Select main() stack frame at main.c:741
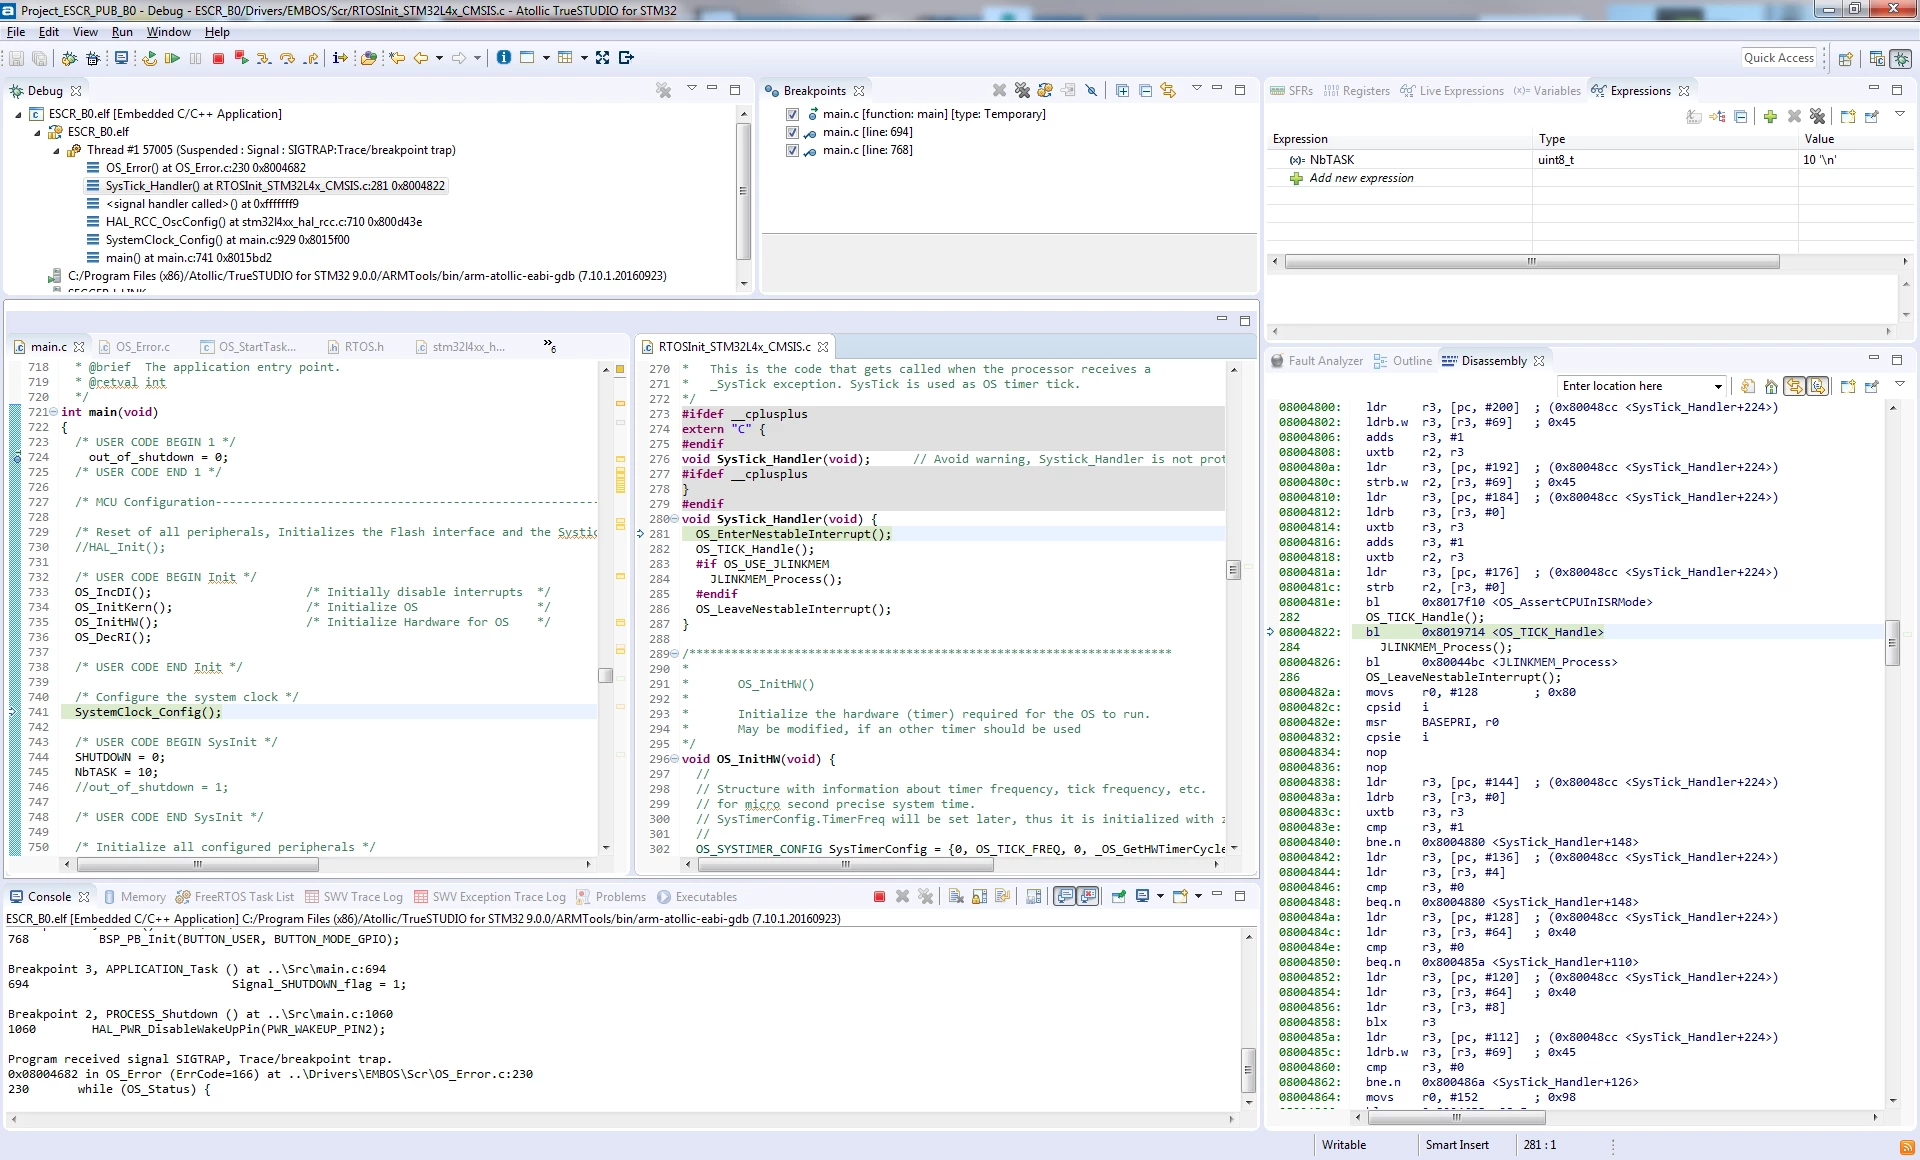This screenshot has height=1160, width=1920. [188, 258]
